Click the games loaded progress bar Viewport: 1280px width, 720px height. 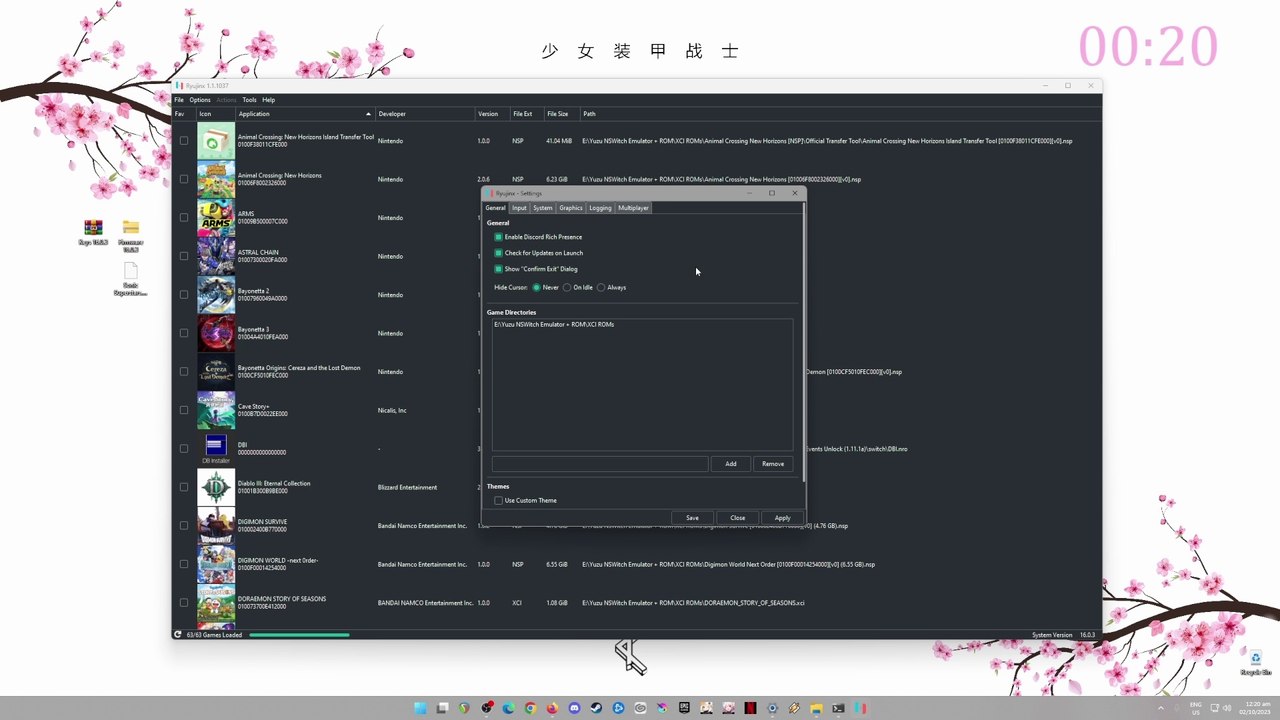[x=299, y=635]
